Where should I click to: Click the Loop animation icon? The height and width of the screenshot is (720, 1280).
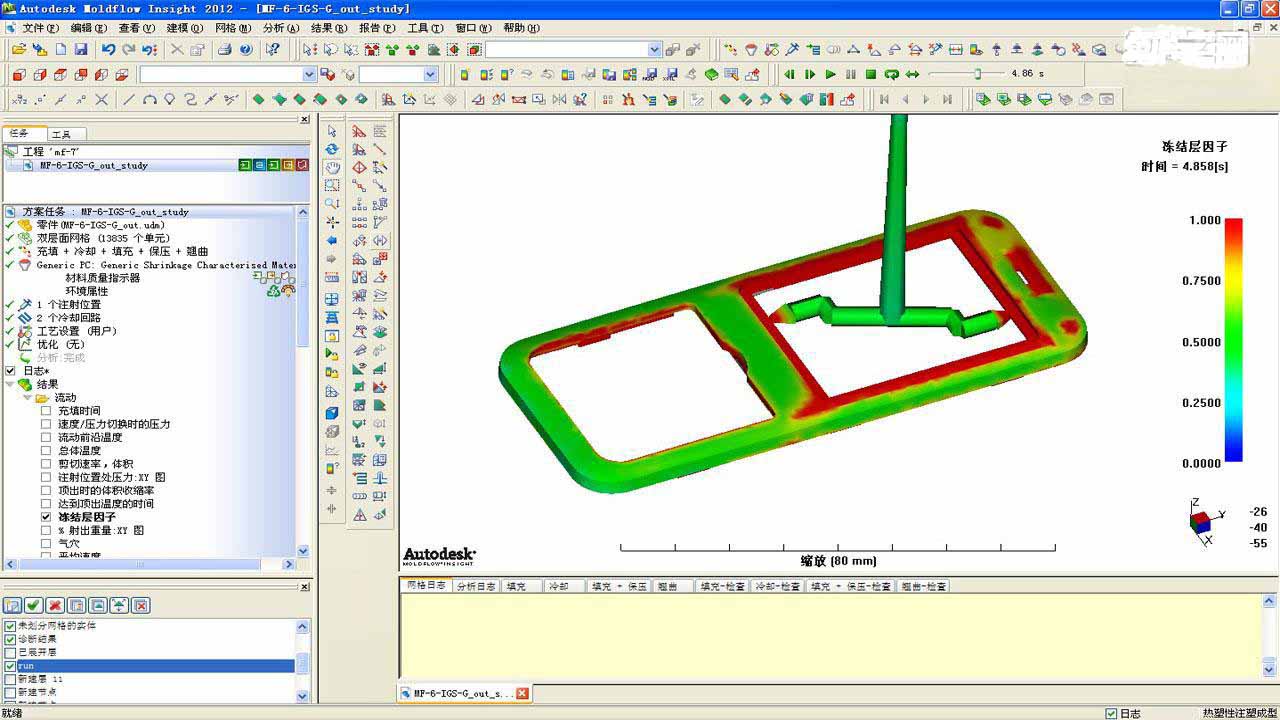pyautogui.click(x=891, y=74)
